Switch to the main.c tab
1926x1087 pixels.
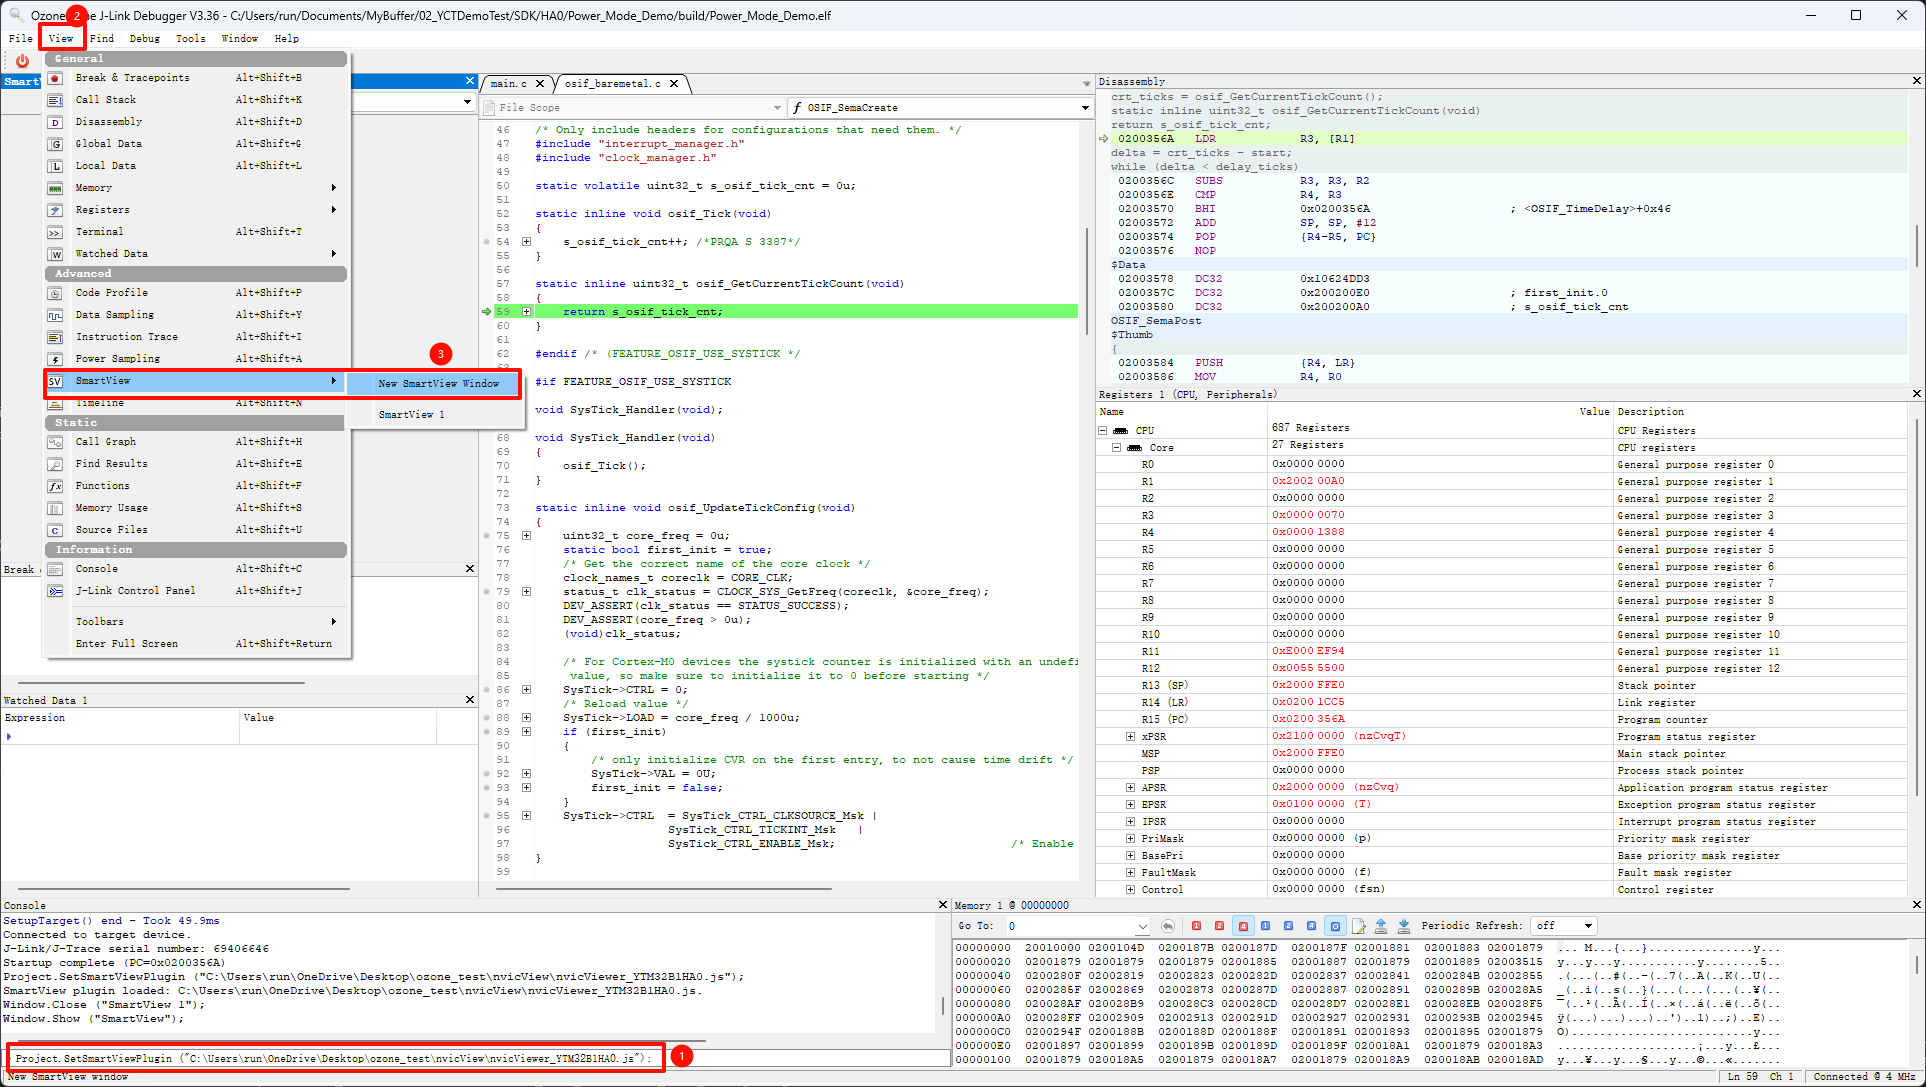click(509, 84)
